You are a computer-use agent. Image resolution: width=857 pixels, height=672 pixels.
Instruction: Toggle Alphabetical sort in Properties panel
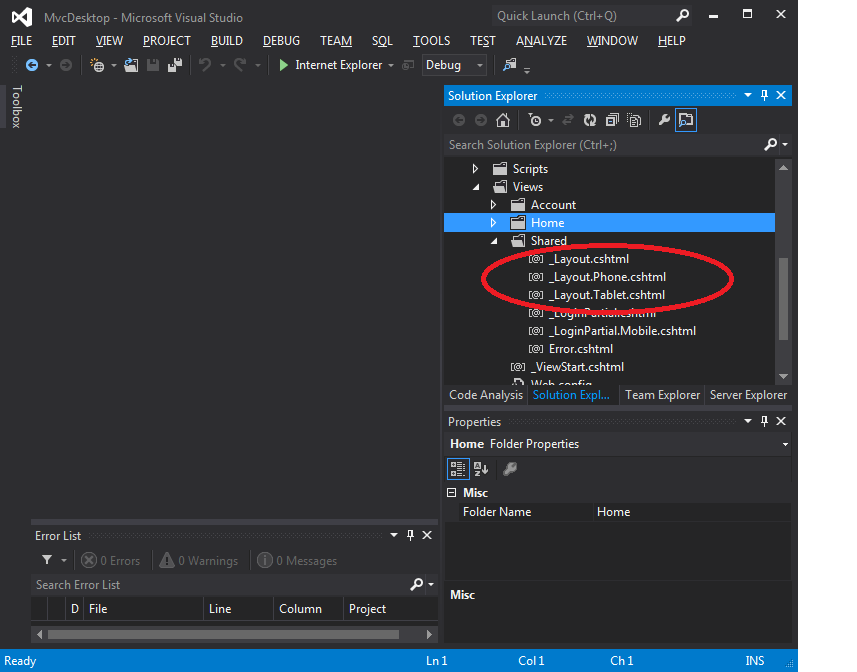(481, 469)
